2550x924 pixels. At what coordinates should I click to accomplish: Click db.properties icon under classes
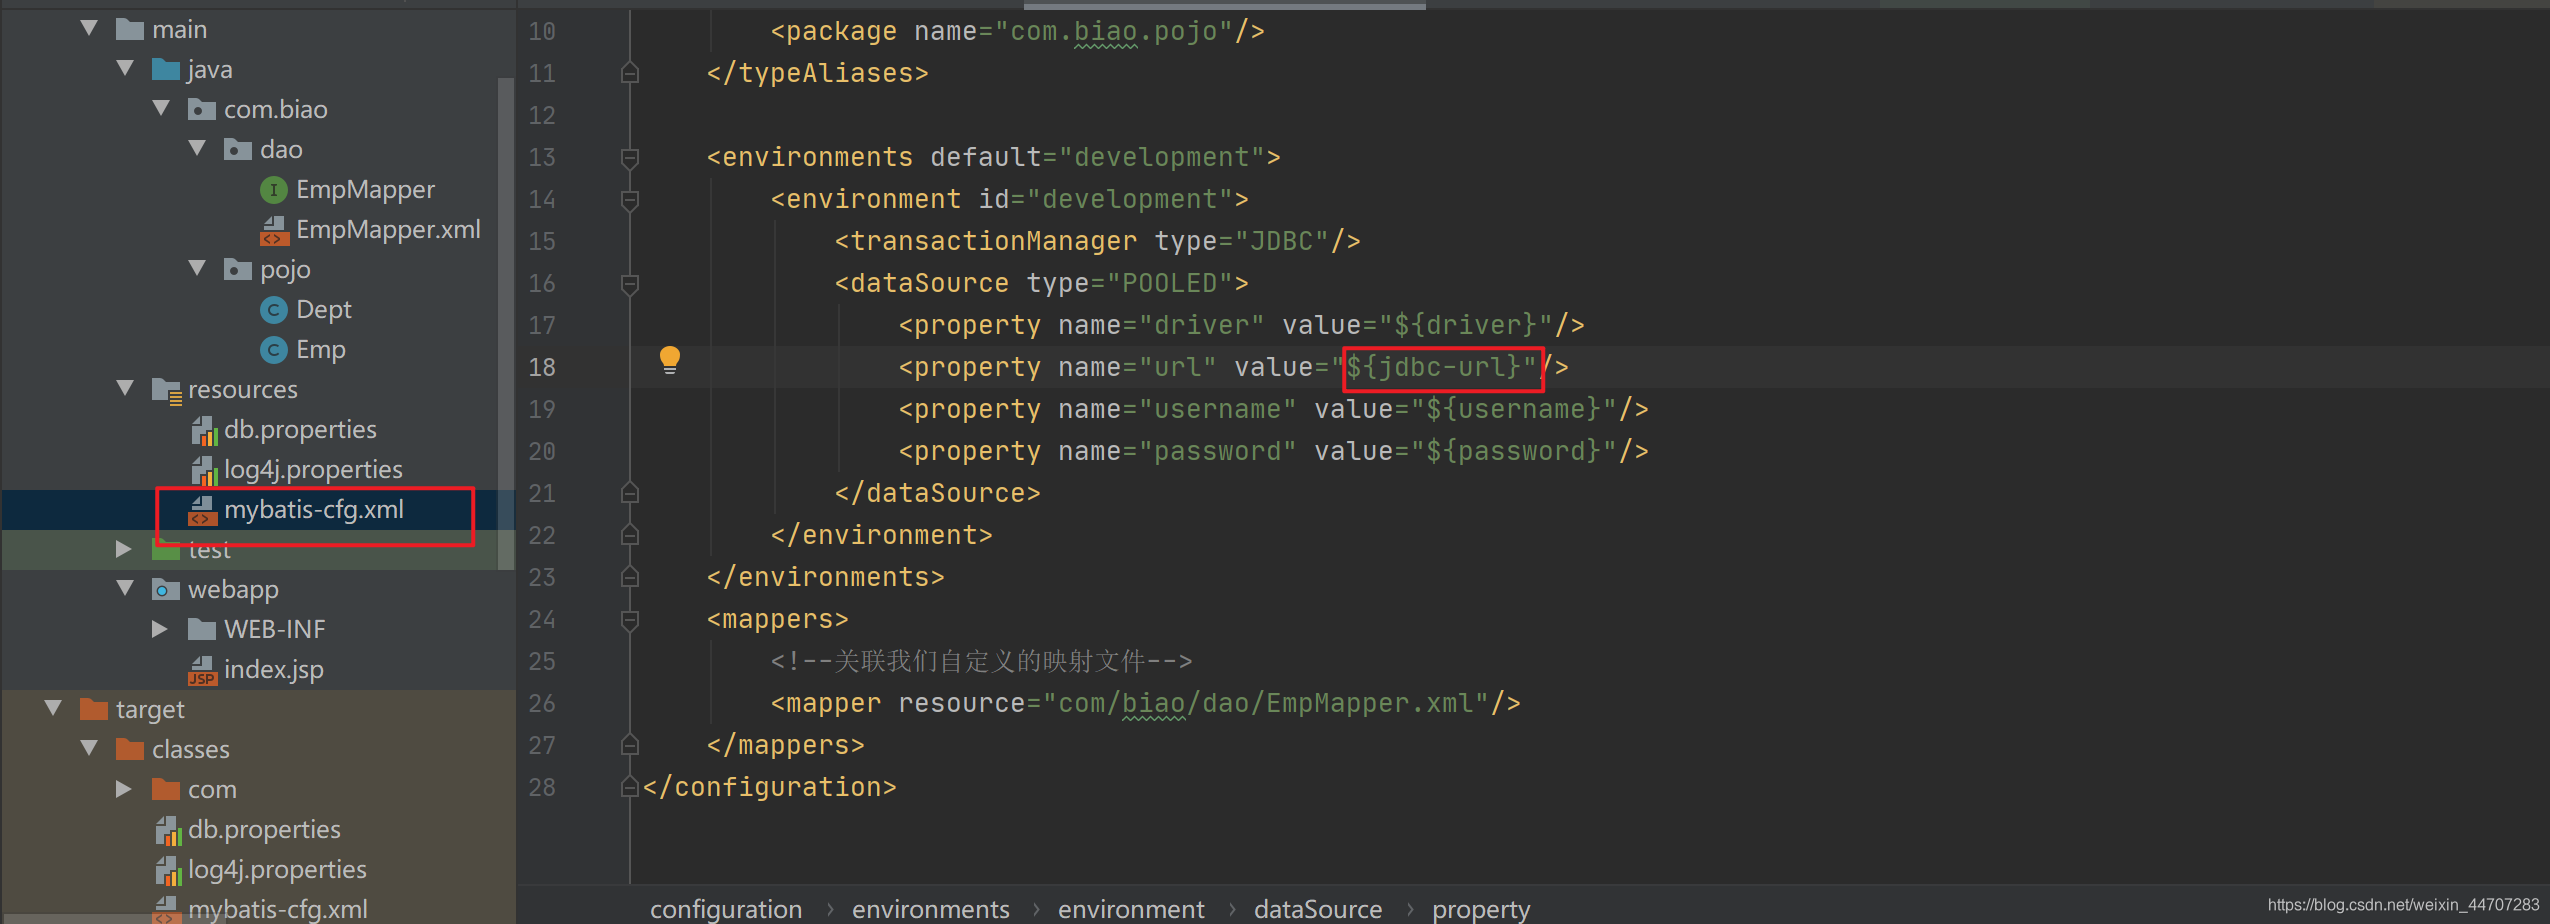point(168,831)
